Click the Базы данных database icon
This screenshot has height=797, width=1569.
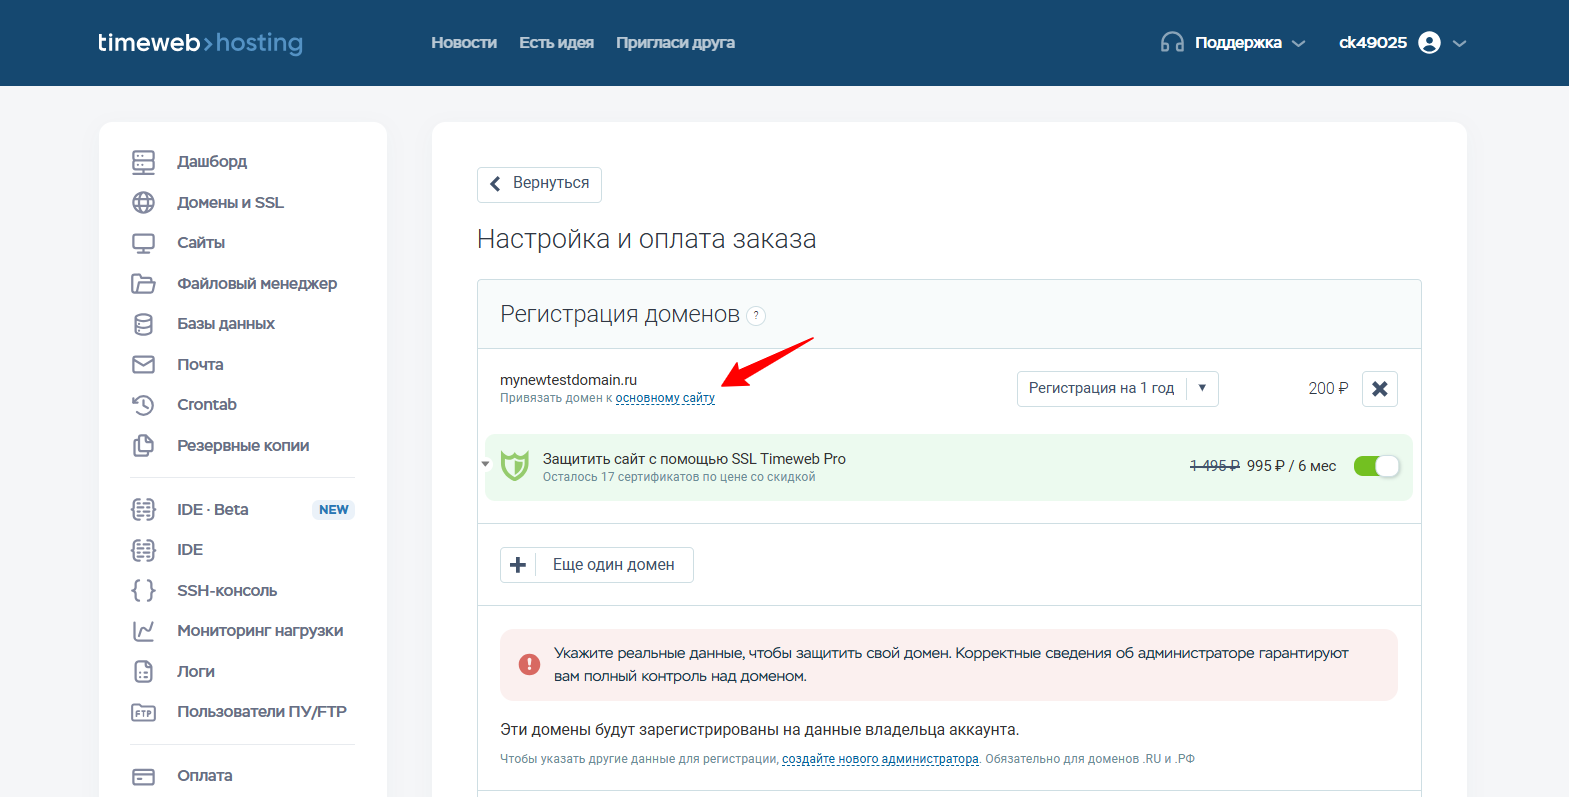click(144, 324)
